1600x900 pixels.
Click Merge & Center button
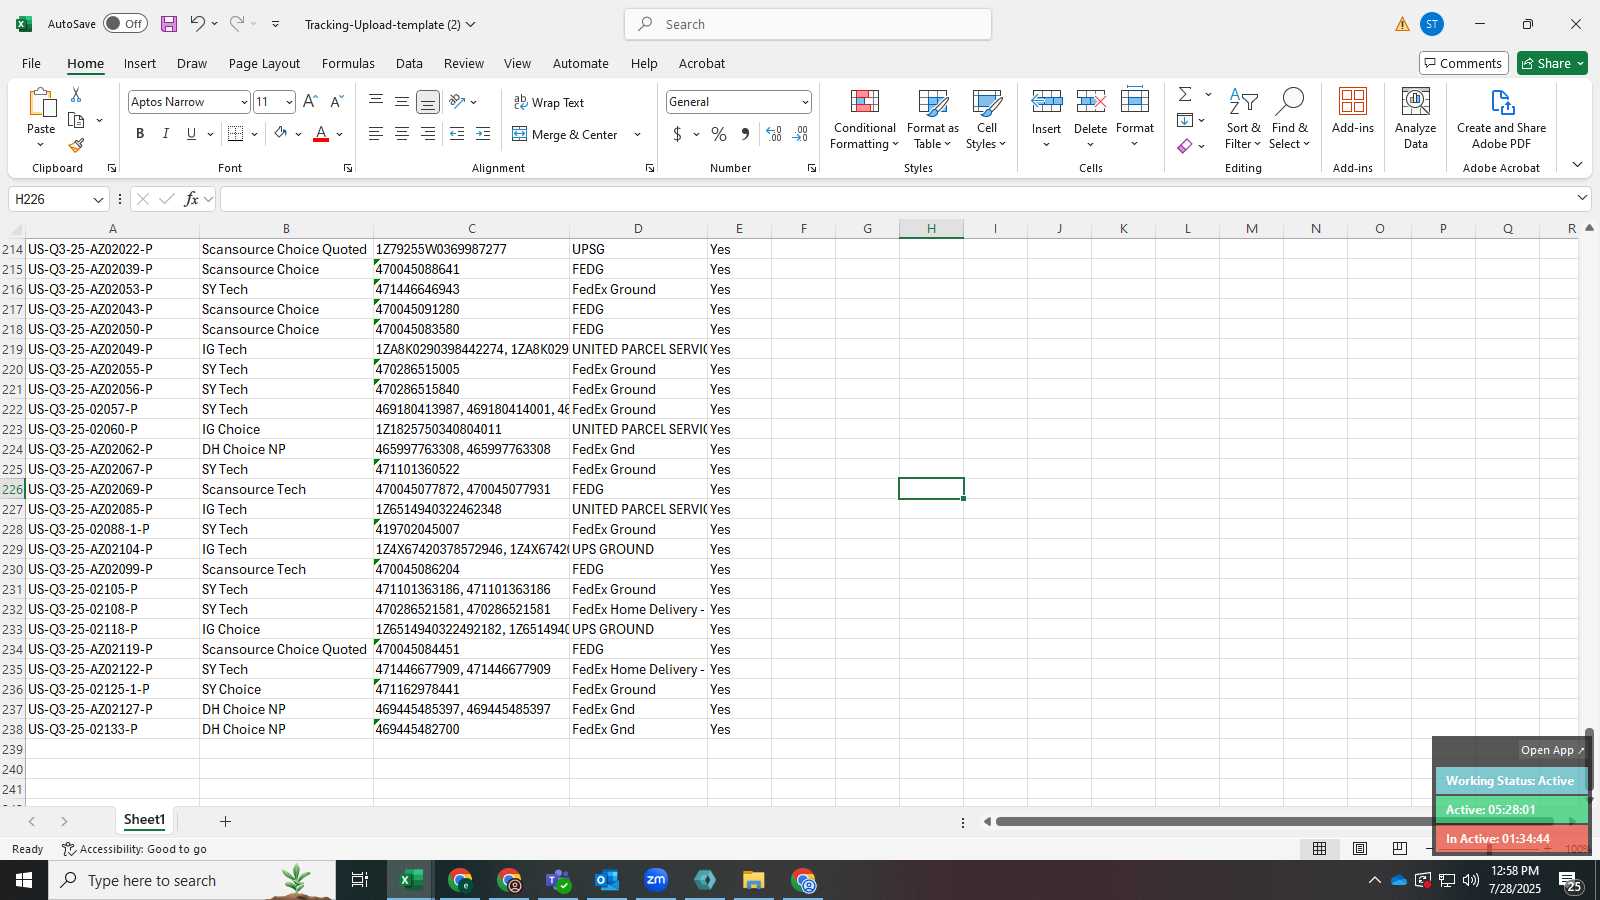coord(566,134)
